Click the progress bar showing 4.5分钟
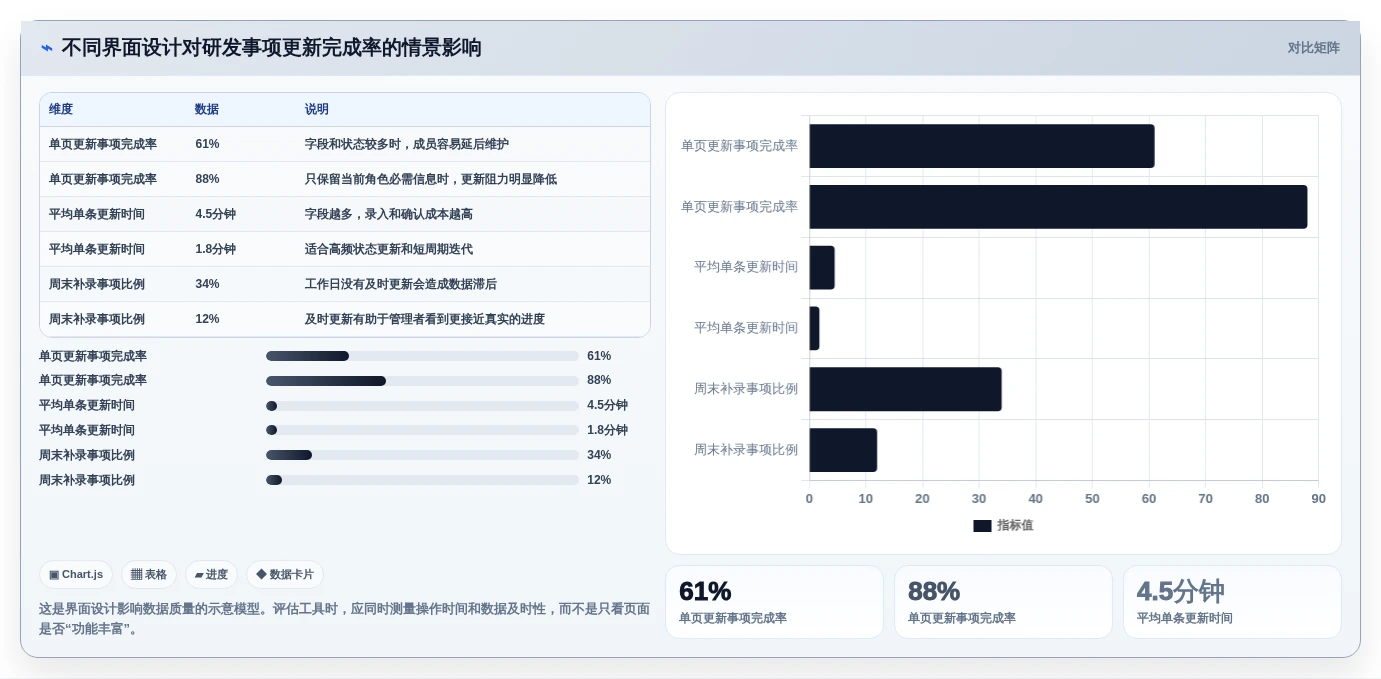Viewport: 1381px width, 679px height. pos(422,406)
